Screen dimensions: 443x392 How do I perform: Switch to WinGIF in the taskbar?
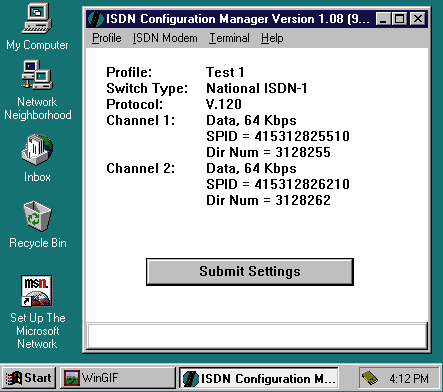[118, 378]
